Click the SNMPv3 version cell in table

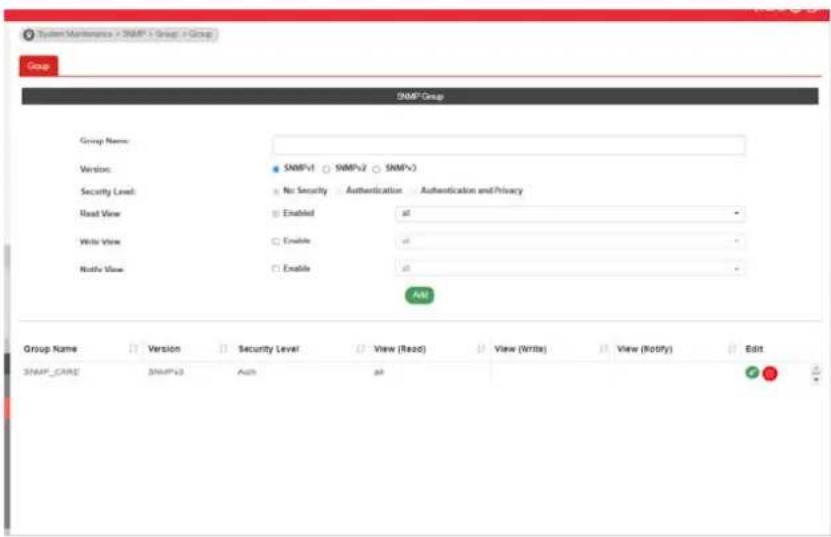coord(165,372)
